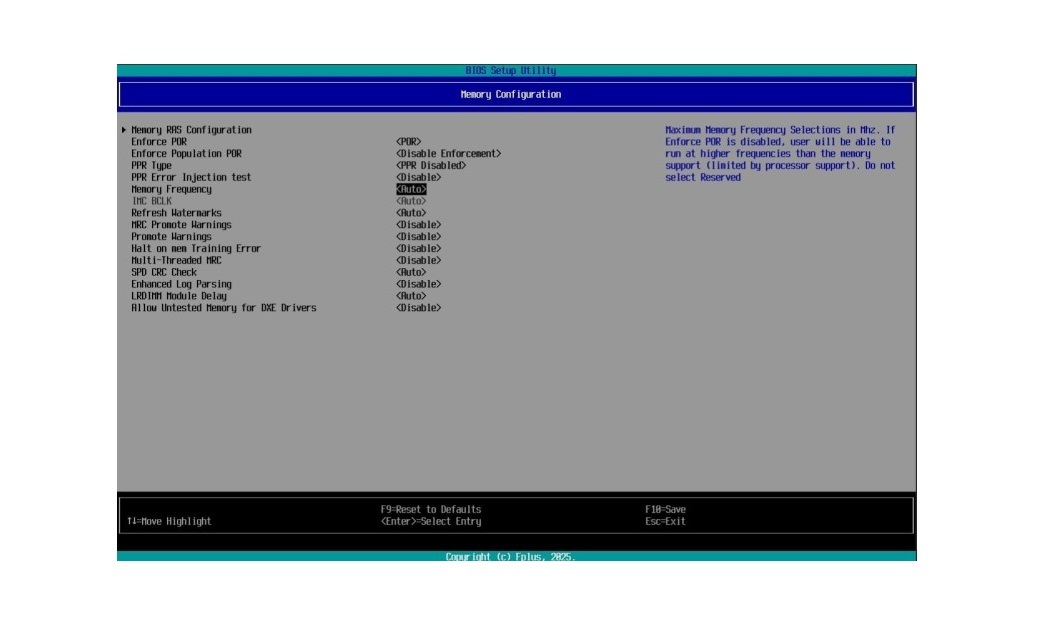Image resolution: width=1059 pixels, height=644 pixels.
Task: Click F9=Reset to Defaults
Action: pyautogui.click(x=430, y=509)
